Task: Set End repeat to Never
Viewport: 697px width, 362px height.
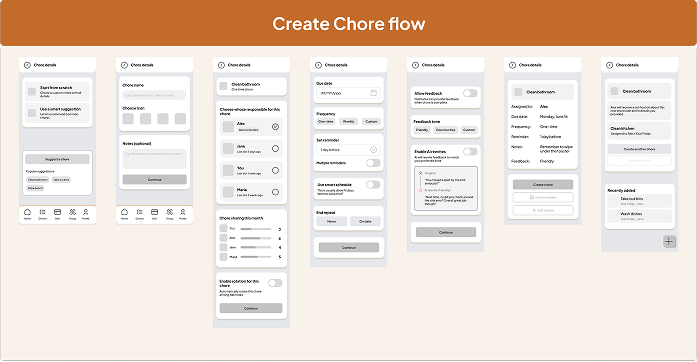Action: (x=332, y=221)
